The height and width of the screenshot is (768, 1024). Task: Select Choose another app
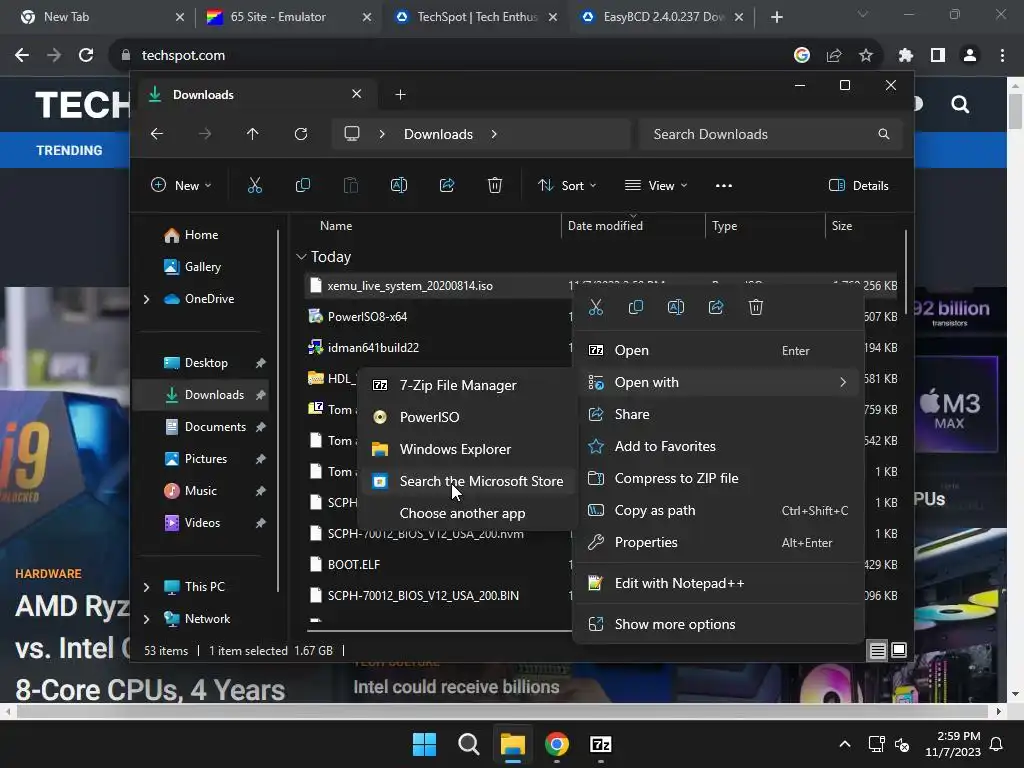click(x=466, y=513)
